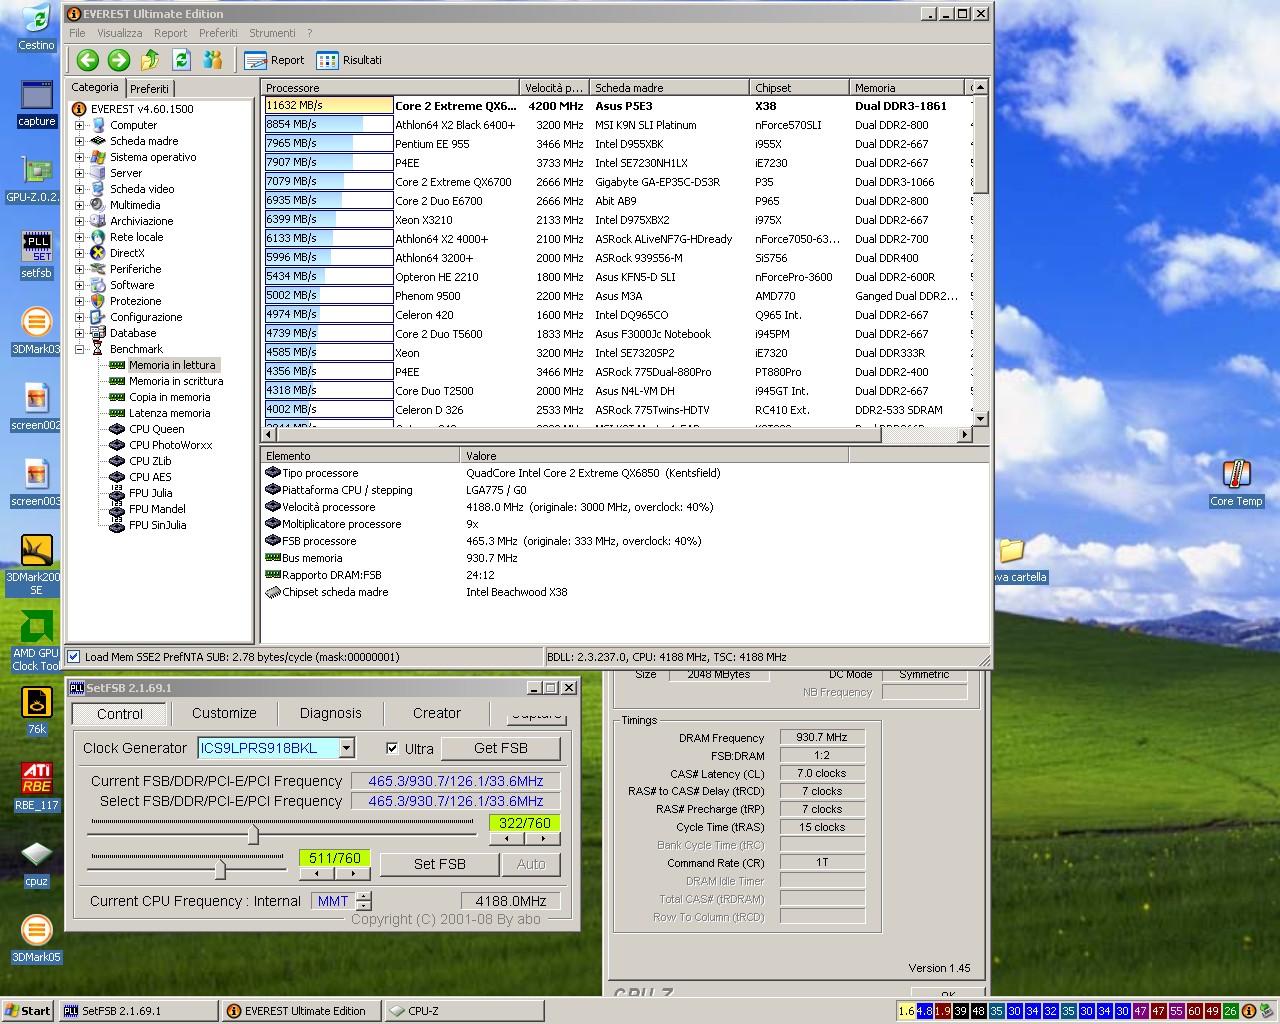Screen dimensions: 1280x1024
Task: Click the Refresh toolbar icon in EVEREST
Action: point(181,60)
